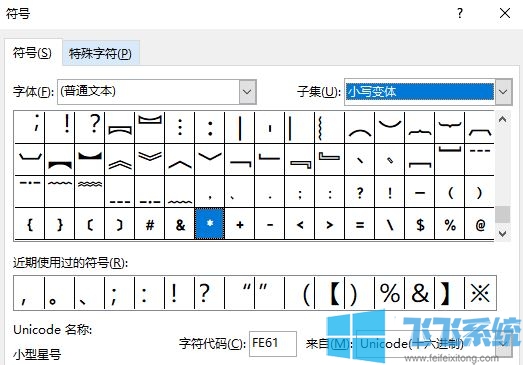This screenshot has width=523, height=365.
Task: Open the 字体(F) font dropdown
Action: [x=247, y=92]
